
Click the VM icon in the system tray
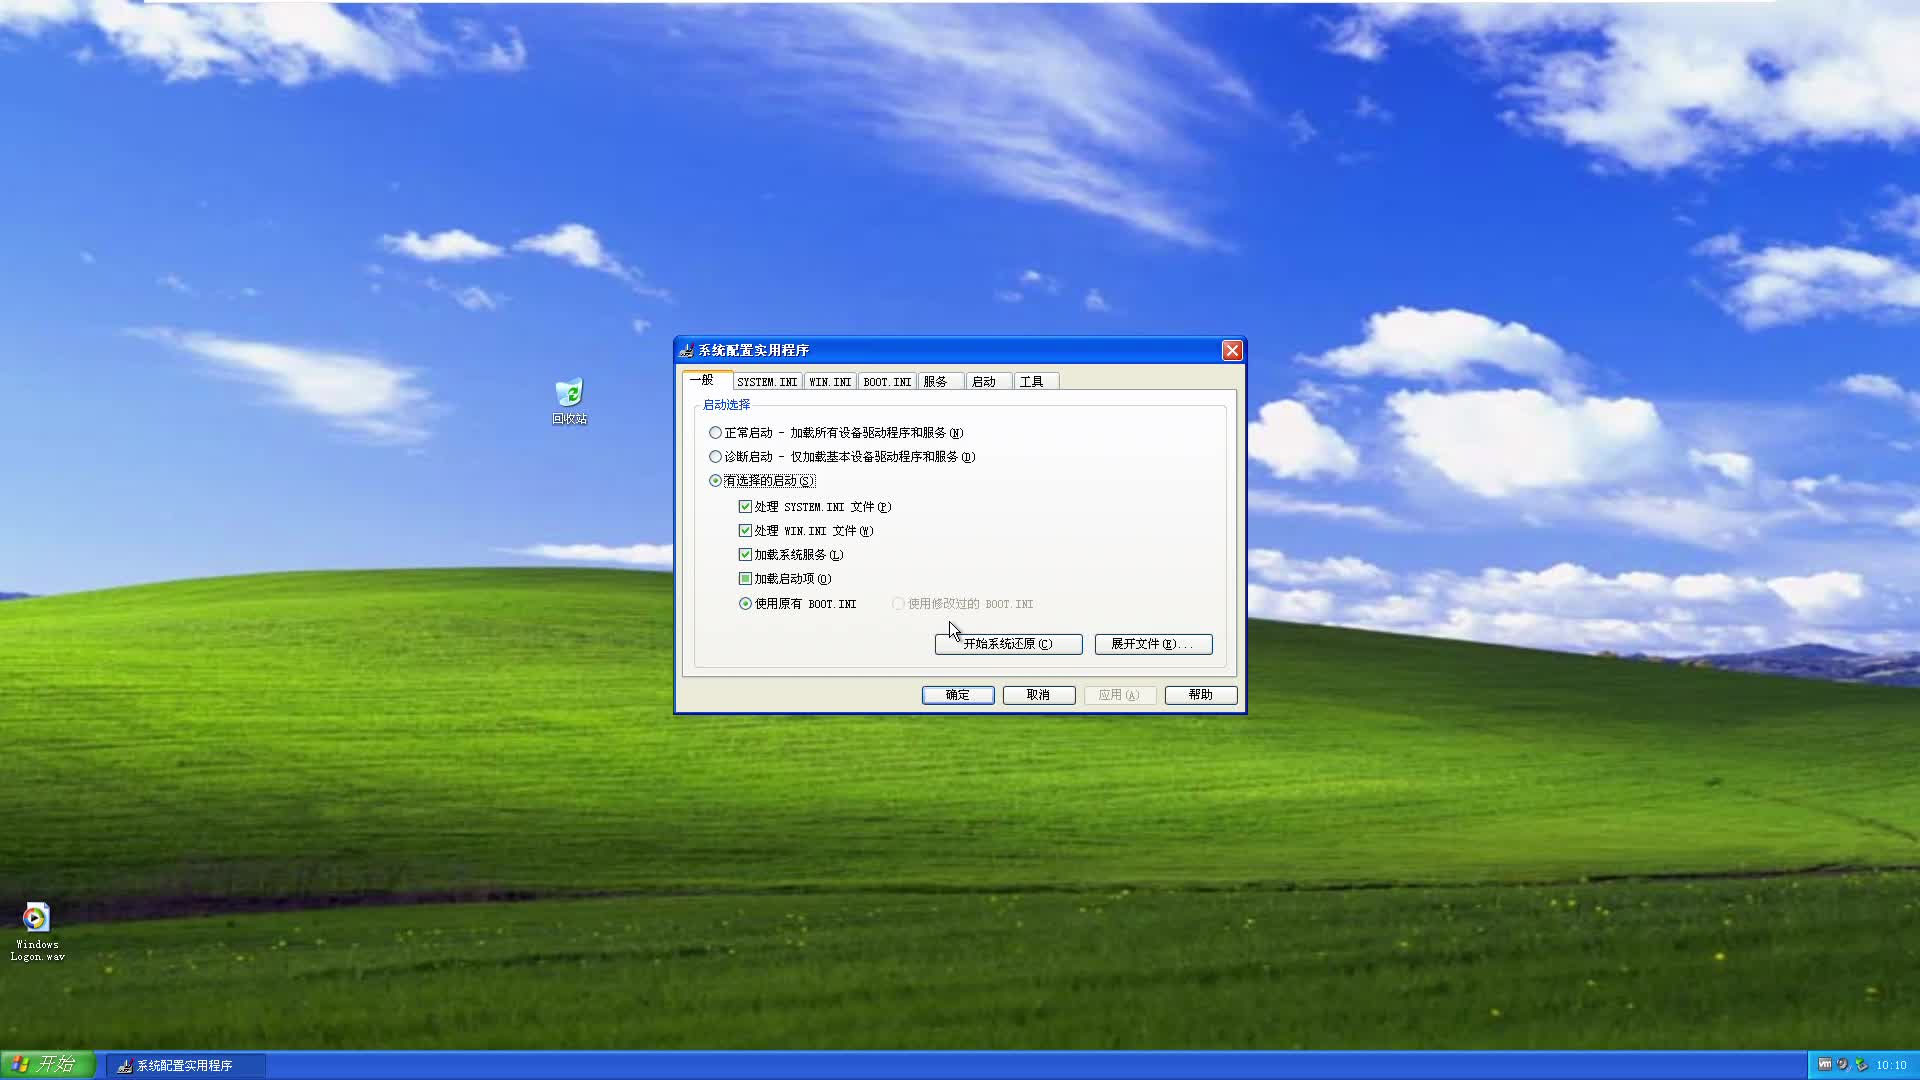pyautogui.click(x=1827, y=1064)
